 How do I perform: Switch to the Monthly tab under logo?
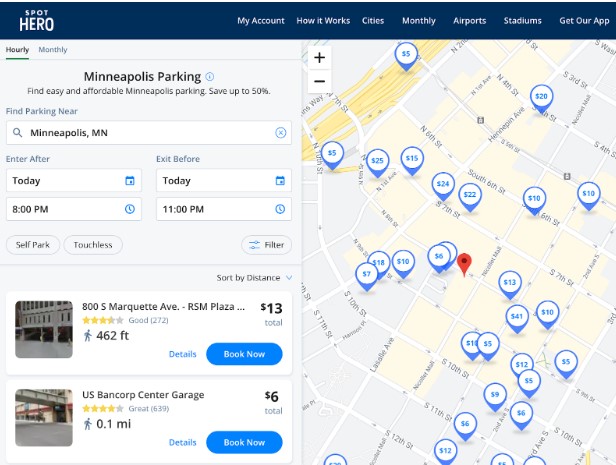(53, 50)
